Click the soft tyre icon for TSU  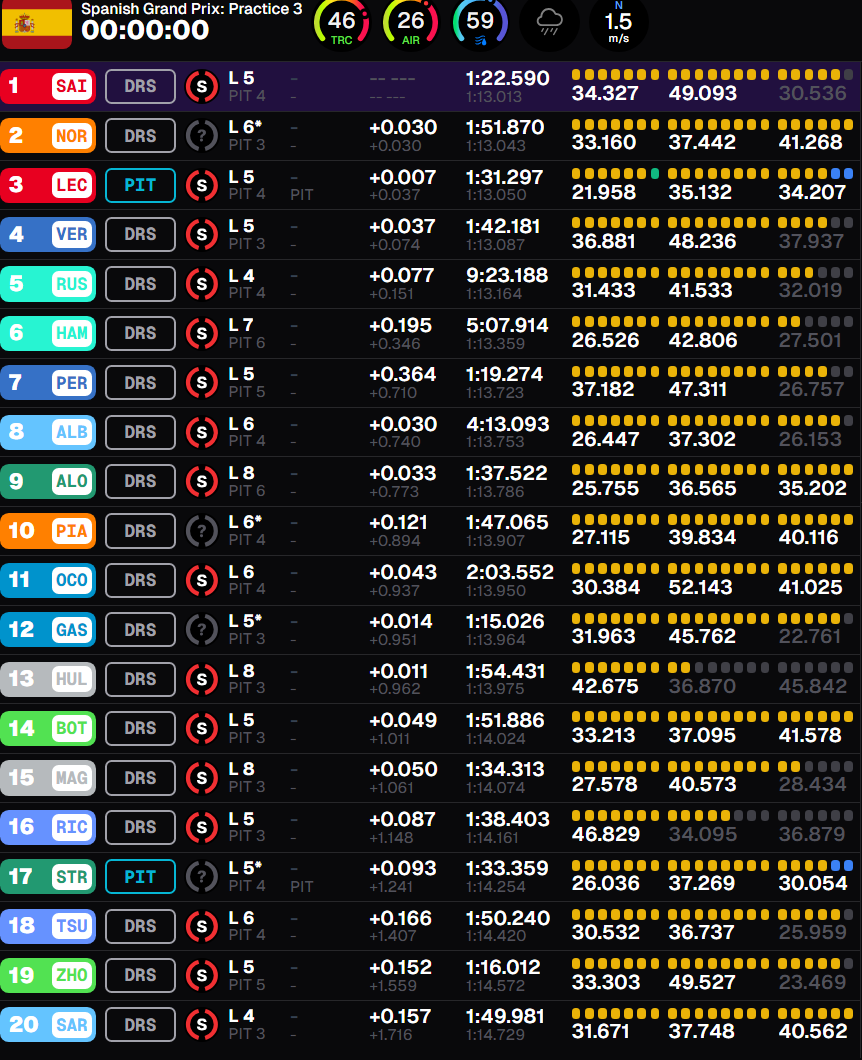coord(201,926)
